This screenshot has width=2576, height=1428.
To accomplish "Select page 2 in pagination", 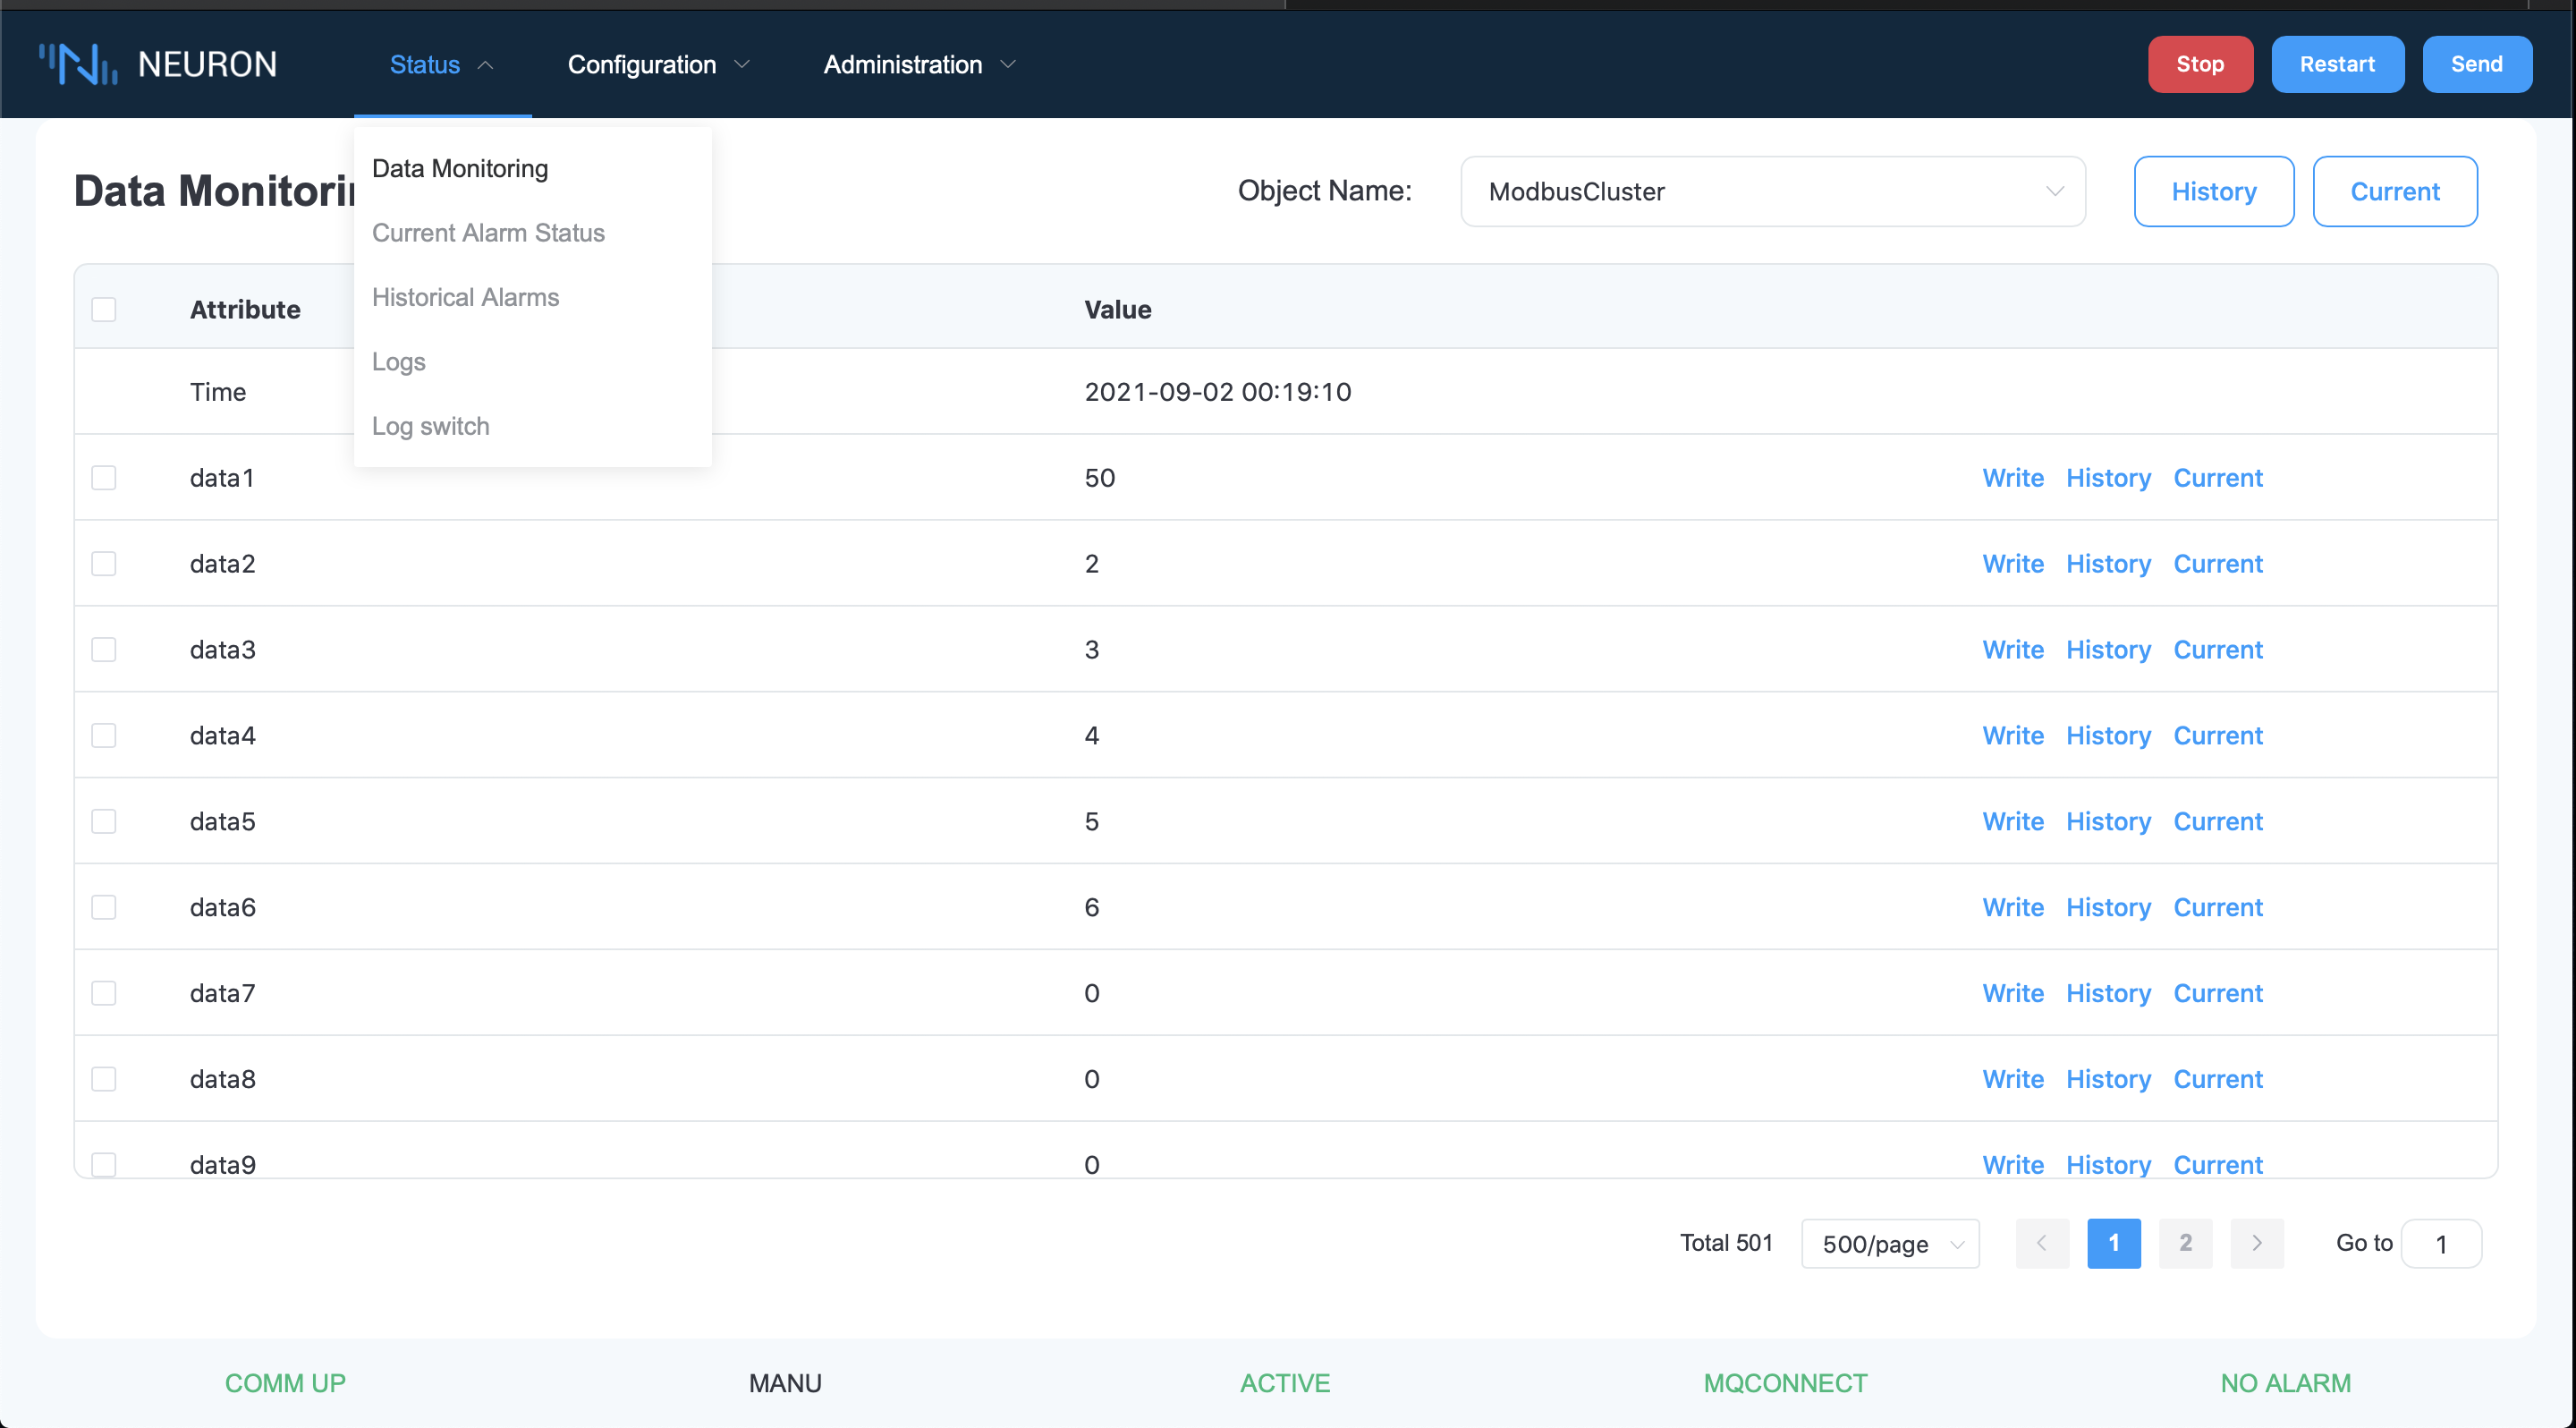I will pyautogui.click(x=2185, y=1243).
